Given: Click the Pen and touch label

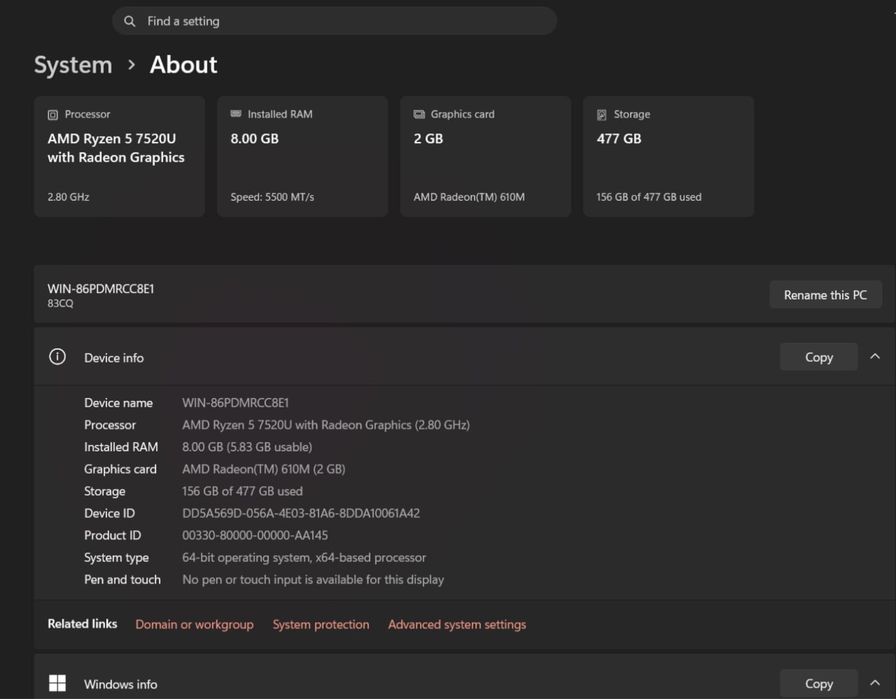Looking at the screenshot, I should 122,580.
